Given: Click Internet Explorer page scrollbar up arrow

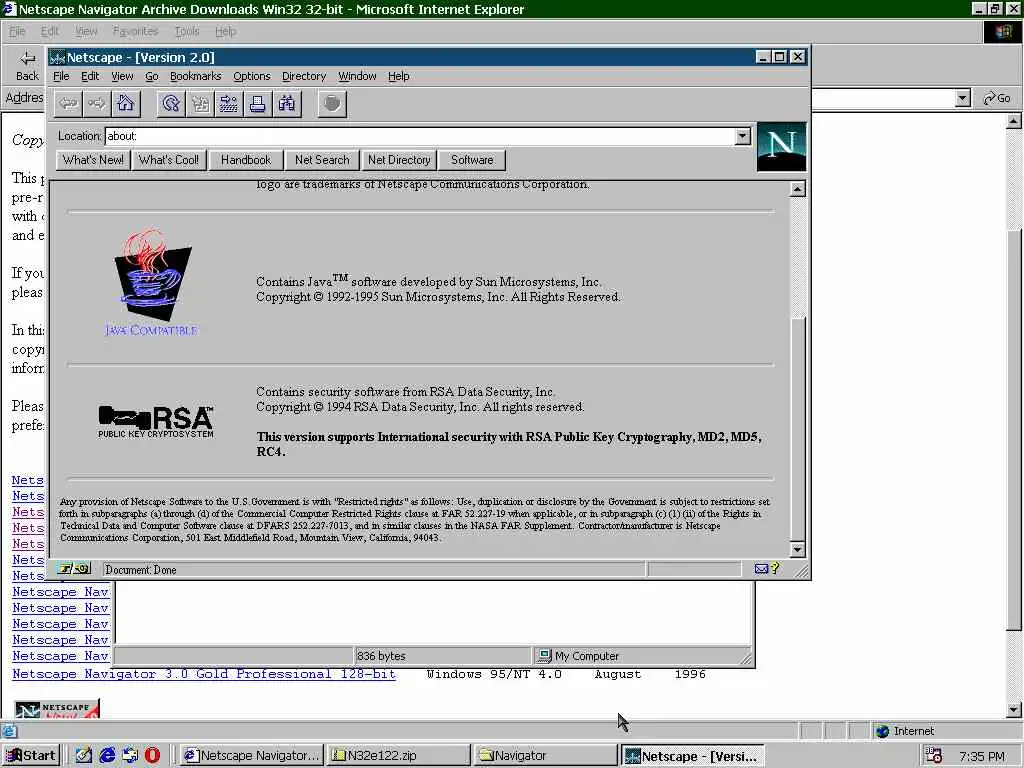Looking at the screenshot, I should pyautogui.click(x=1014, y=121).
